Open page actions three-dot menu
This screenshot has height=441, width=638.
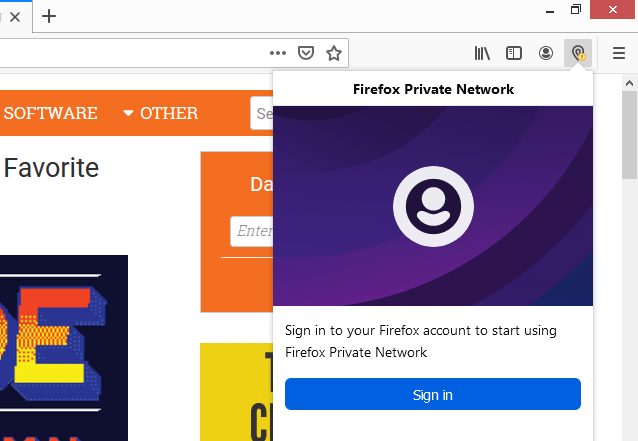click(278, 52)
